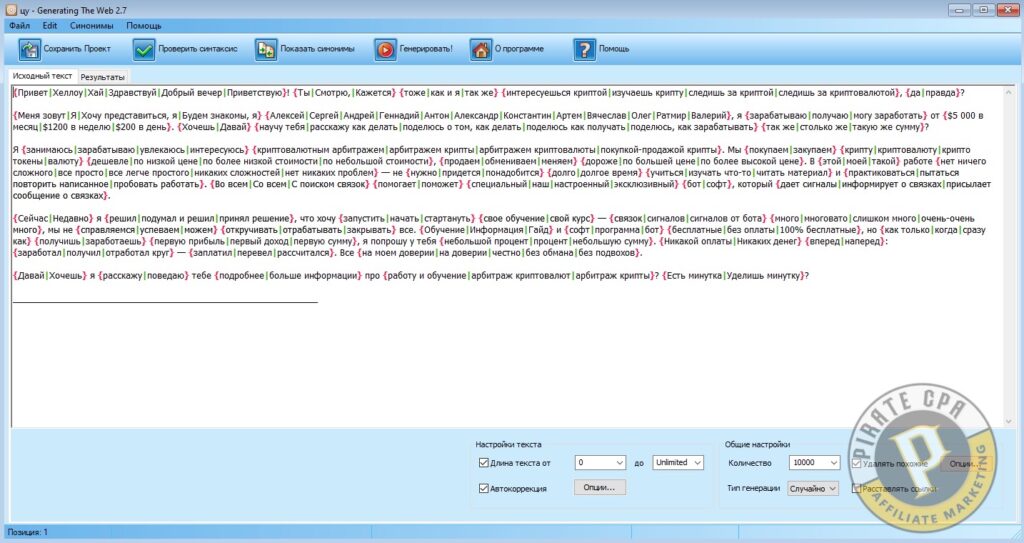Open the Количество dropdown showing 10000
The width and height of the screenshot is (1024, 543).
(814, 463)
